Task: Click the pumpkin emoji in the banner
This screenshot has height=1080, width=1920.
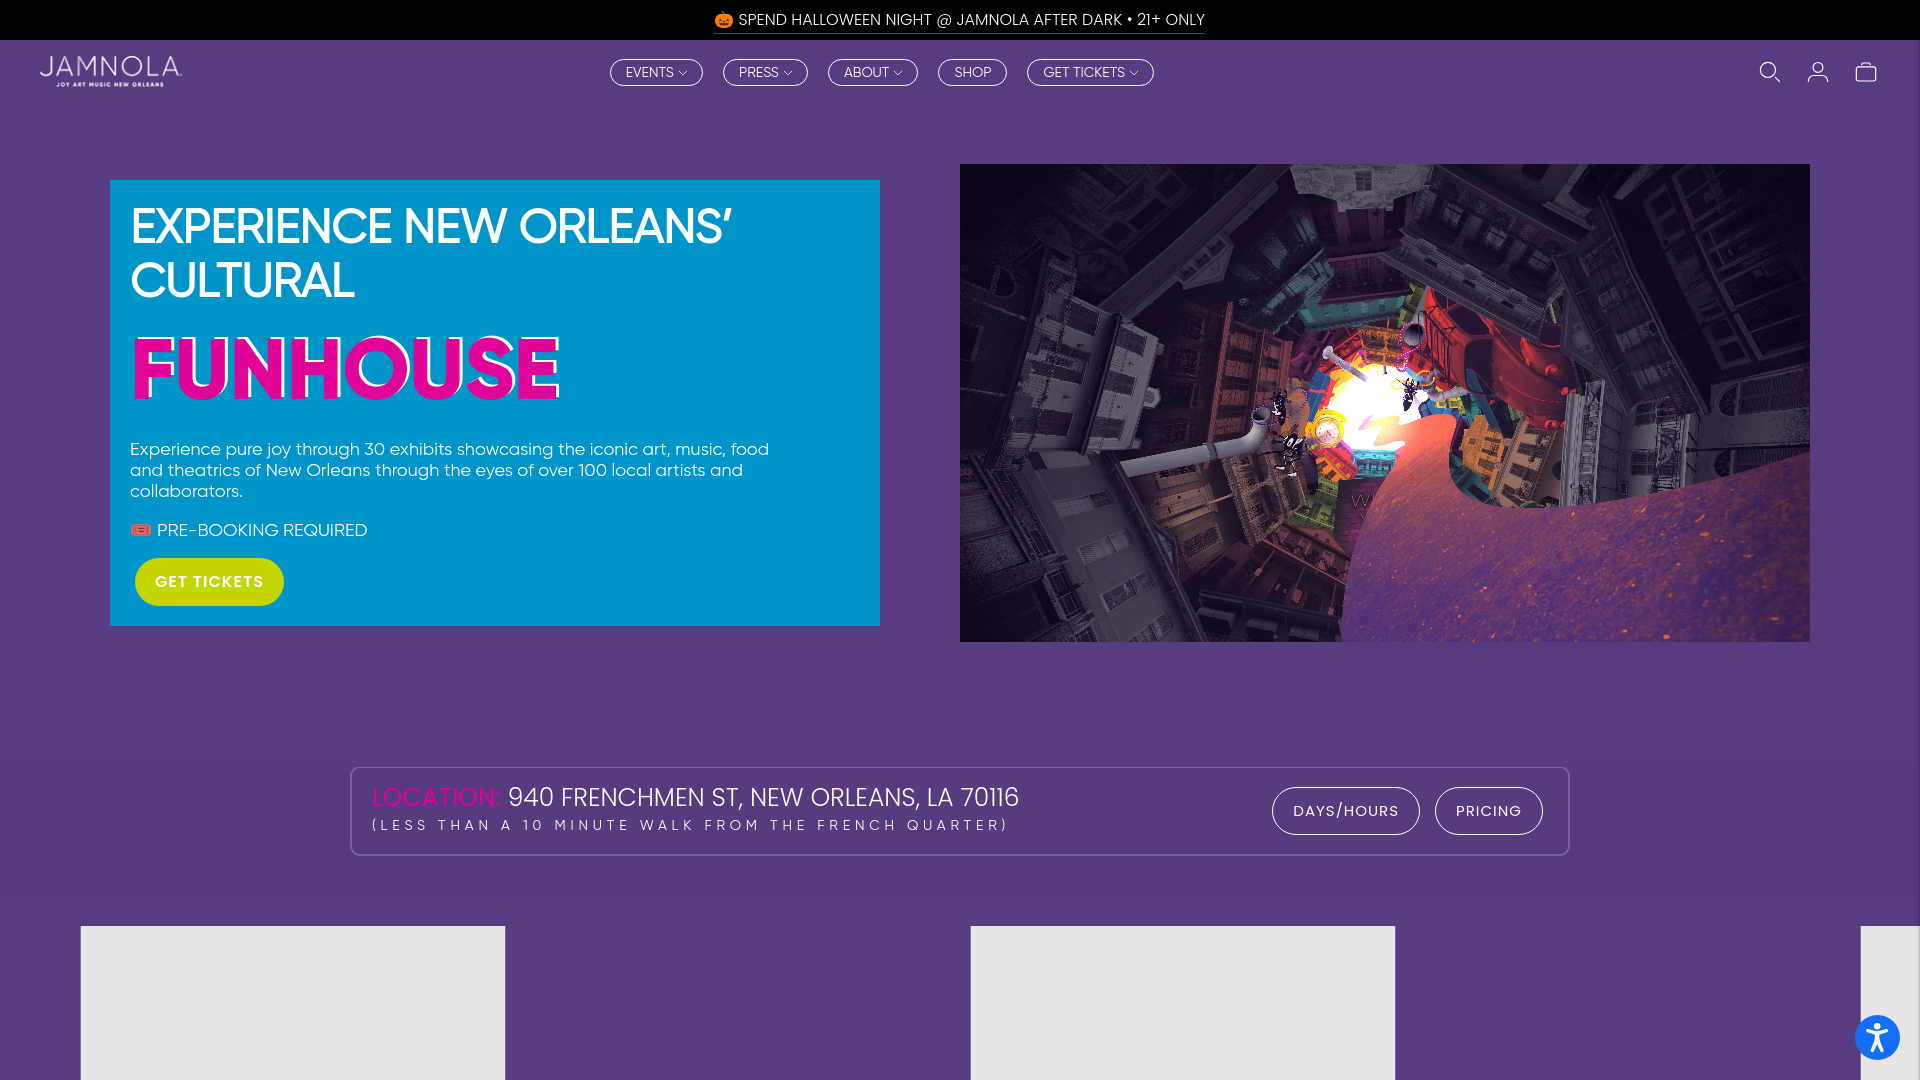Action: (x=724, y=20)
